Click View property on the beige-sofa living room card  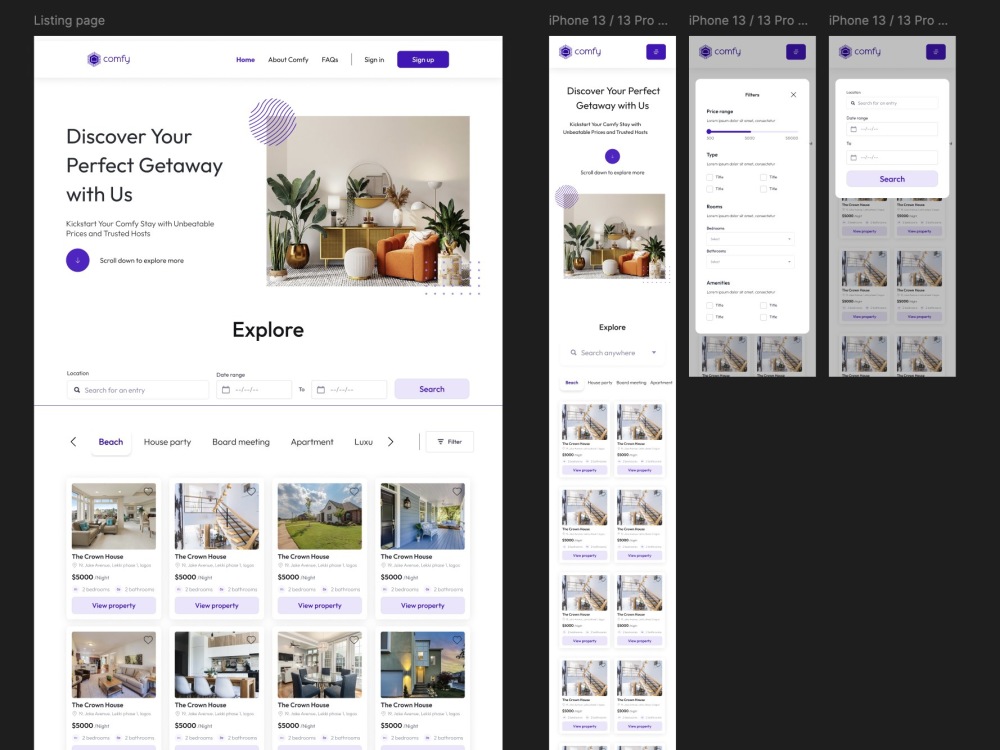[114, 605]
